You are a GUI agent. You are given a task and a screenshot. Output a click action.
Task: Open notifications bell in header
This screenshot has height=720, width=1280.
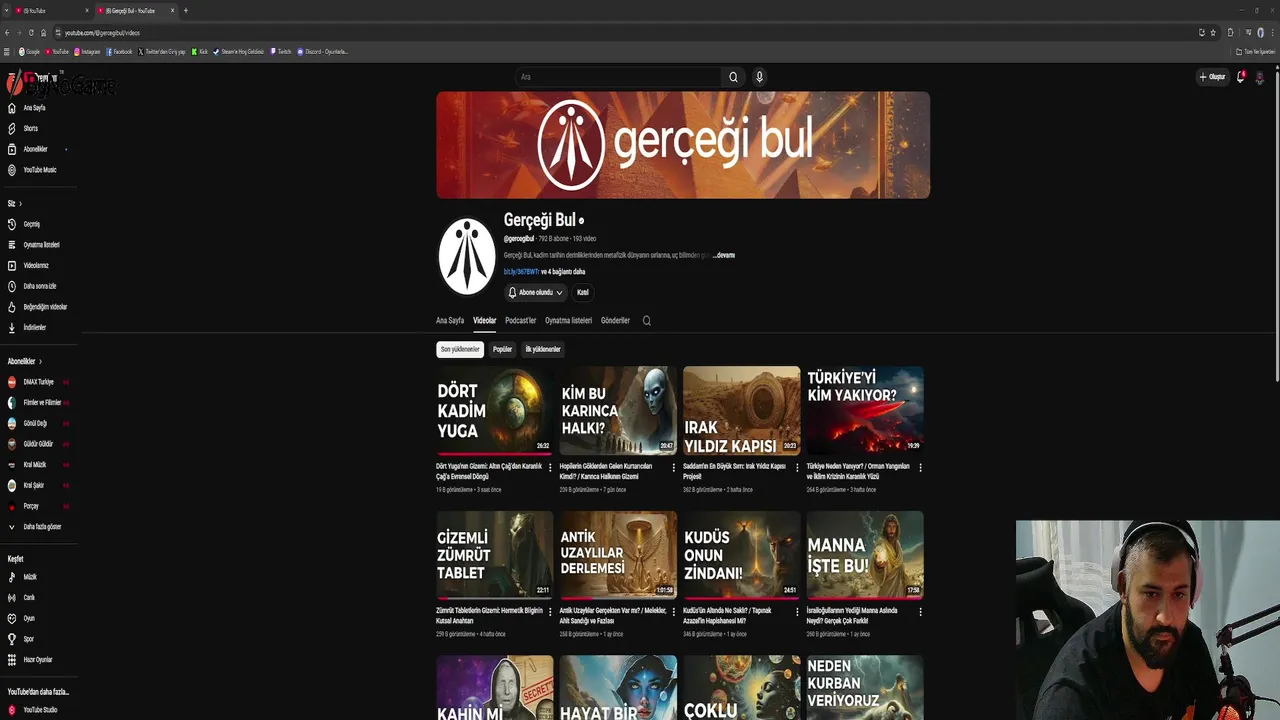[1241, 77]
